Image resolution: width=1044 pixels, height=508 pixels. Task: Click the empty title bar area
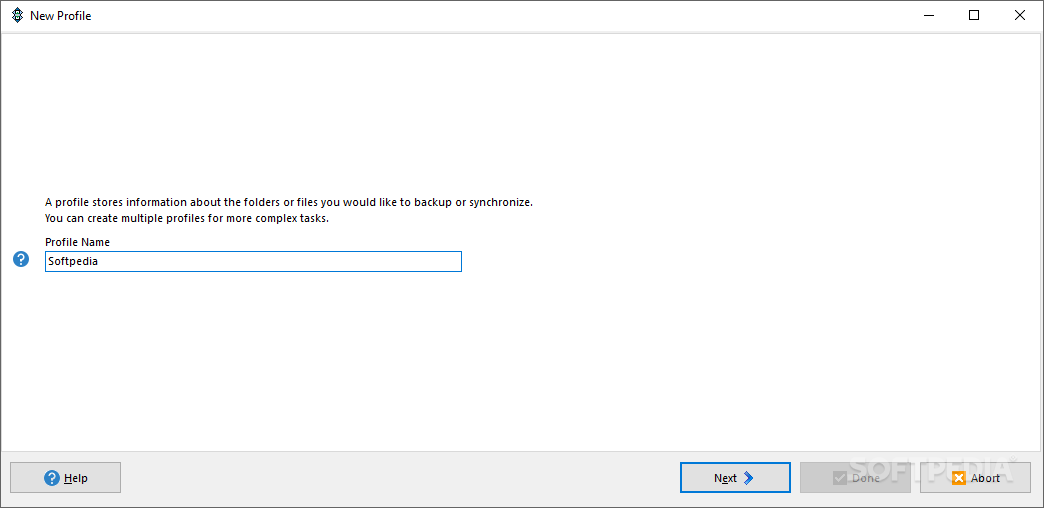tap(500, 16)
